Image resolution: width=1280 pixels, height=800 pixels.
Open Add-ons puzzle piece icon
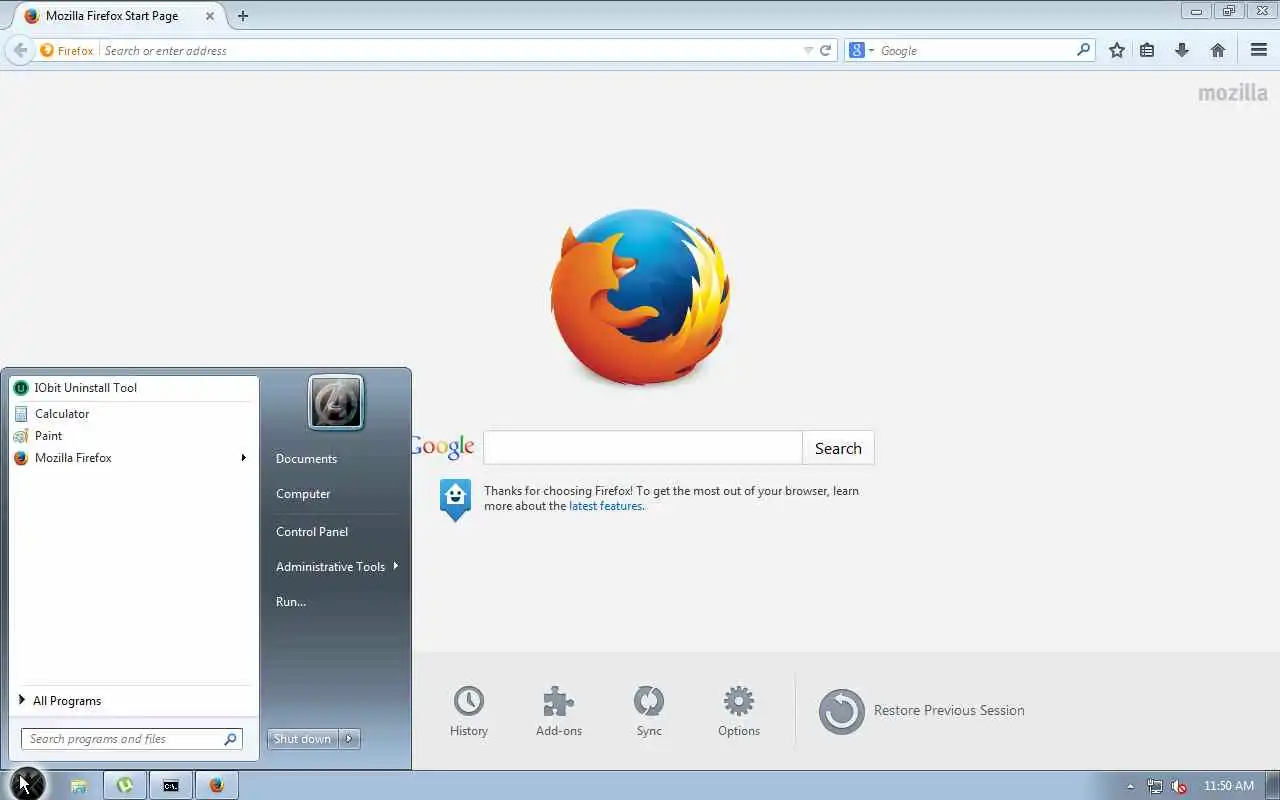tap(559, 711)
